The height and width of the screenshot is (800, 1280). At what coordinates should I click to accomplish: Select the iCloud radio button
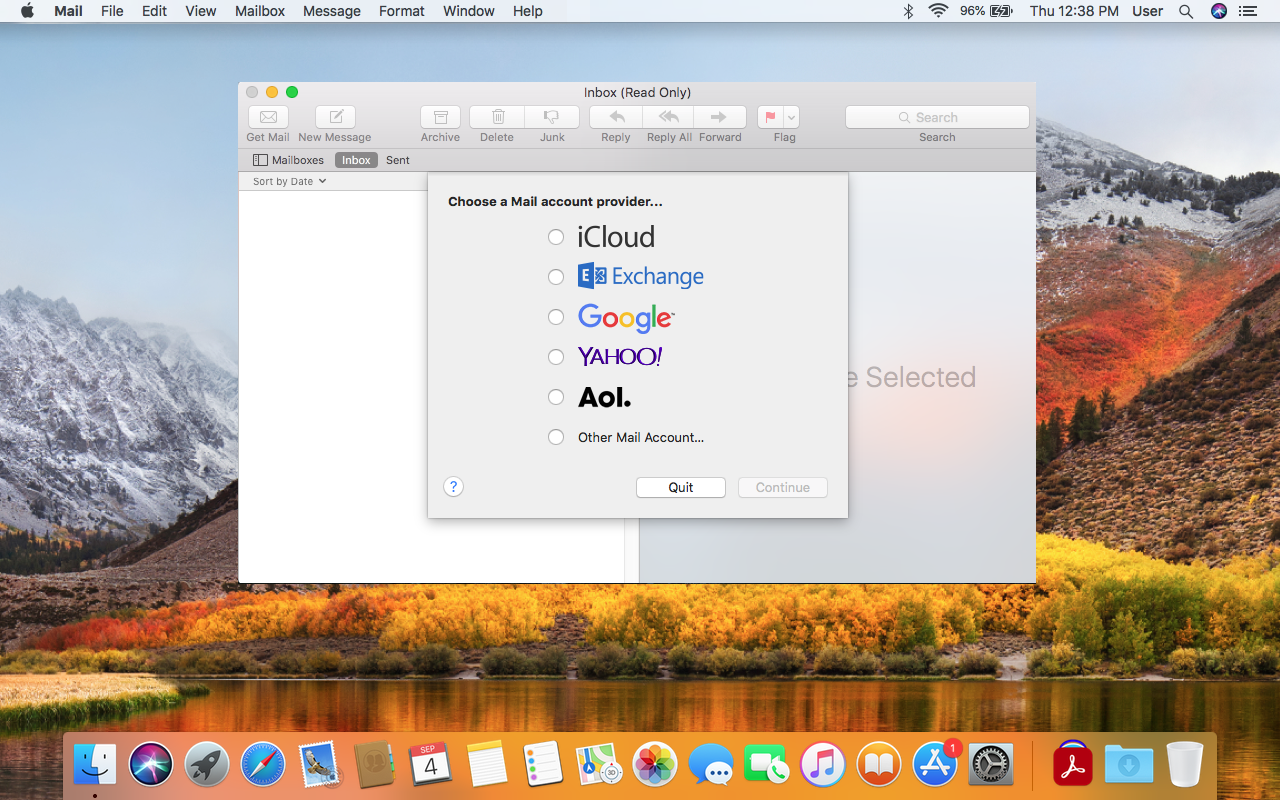[x=556, y=237]
